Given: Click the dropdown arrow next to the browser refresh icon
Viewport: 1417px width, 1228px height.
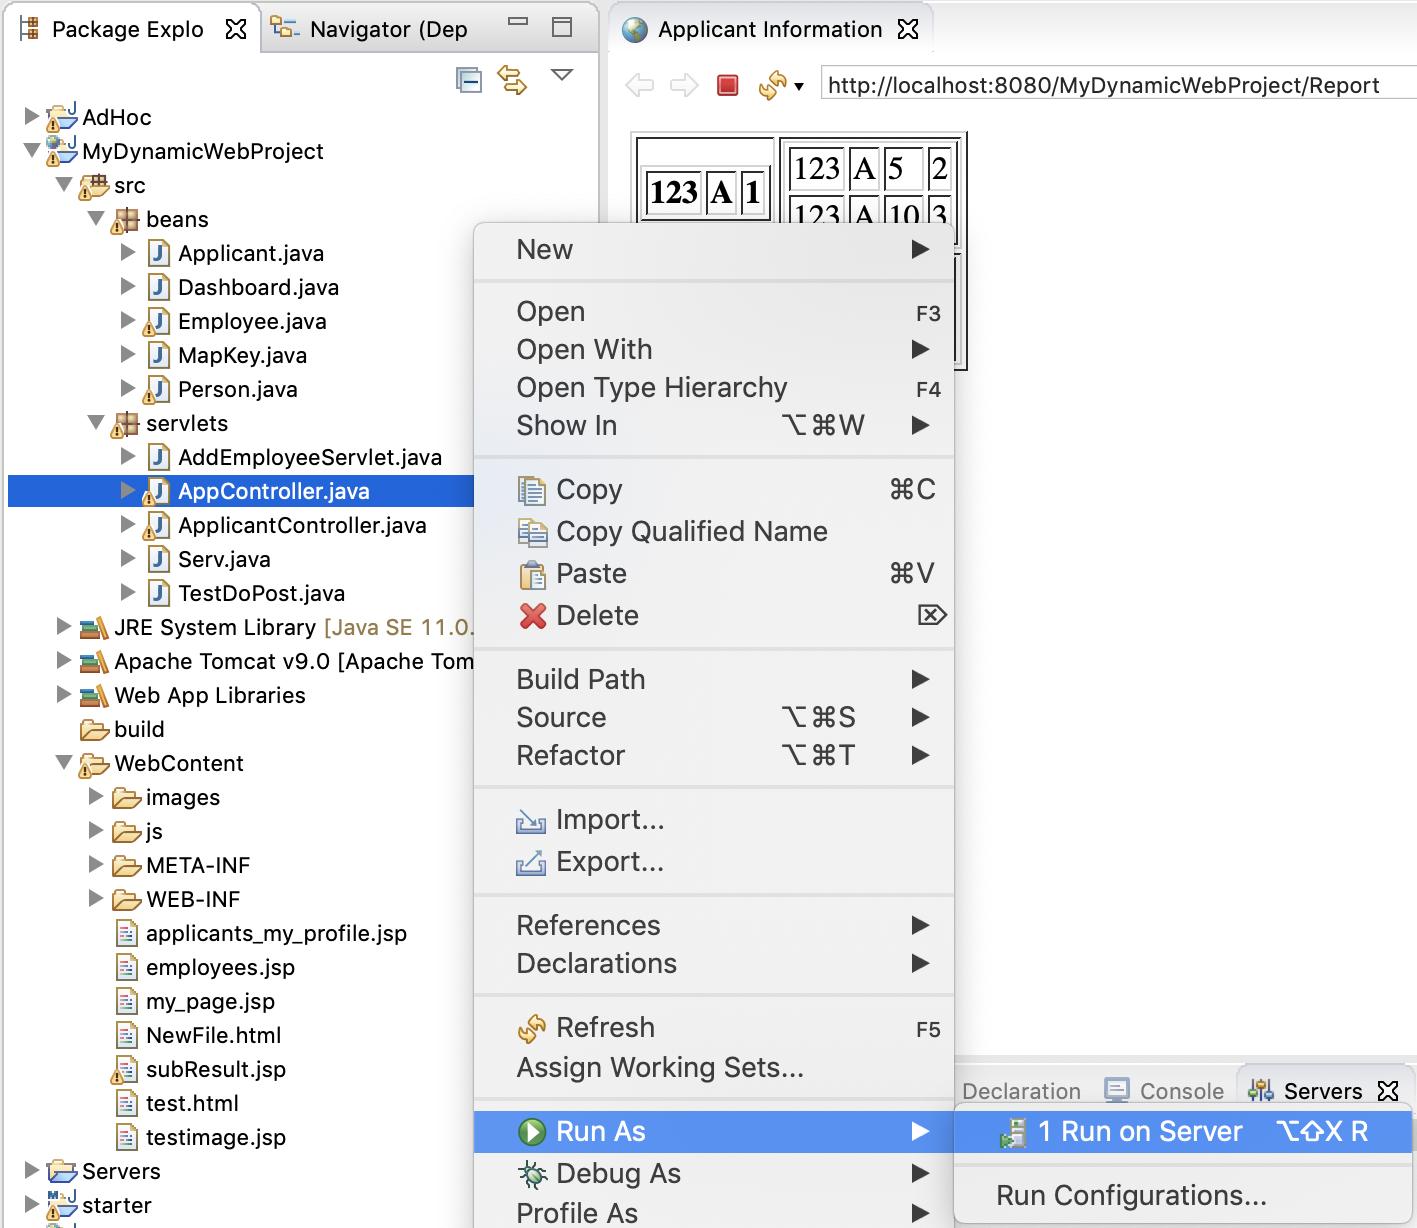Looking at the screenshot, I should (x=797, y=89).
